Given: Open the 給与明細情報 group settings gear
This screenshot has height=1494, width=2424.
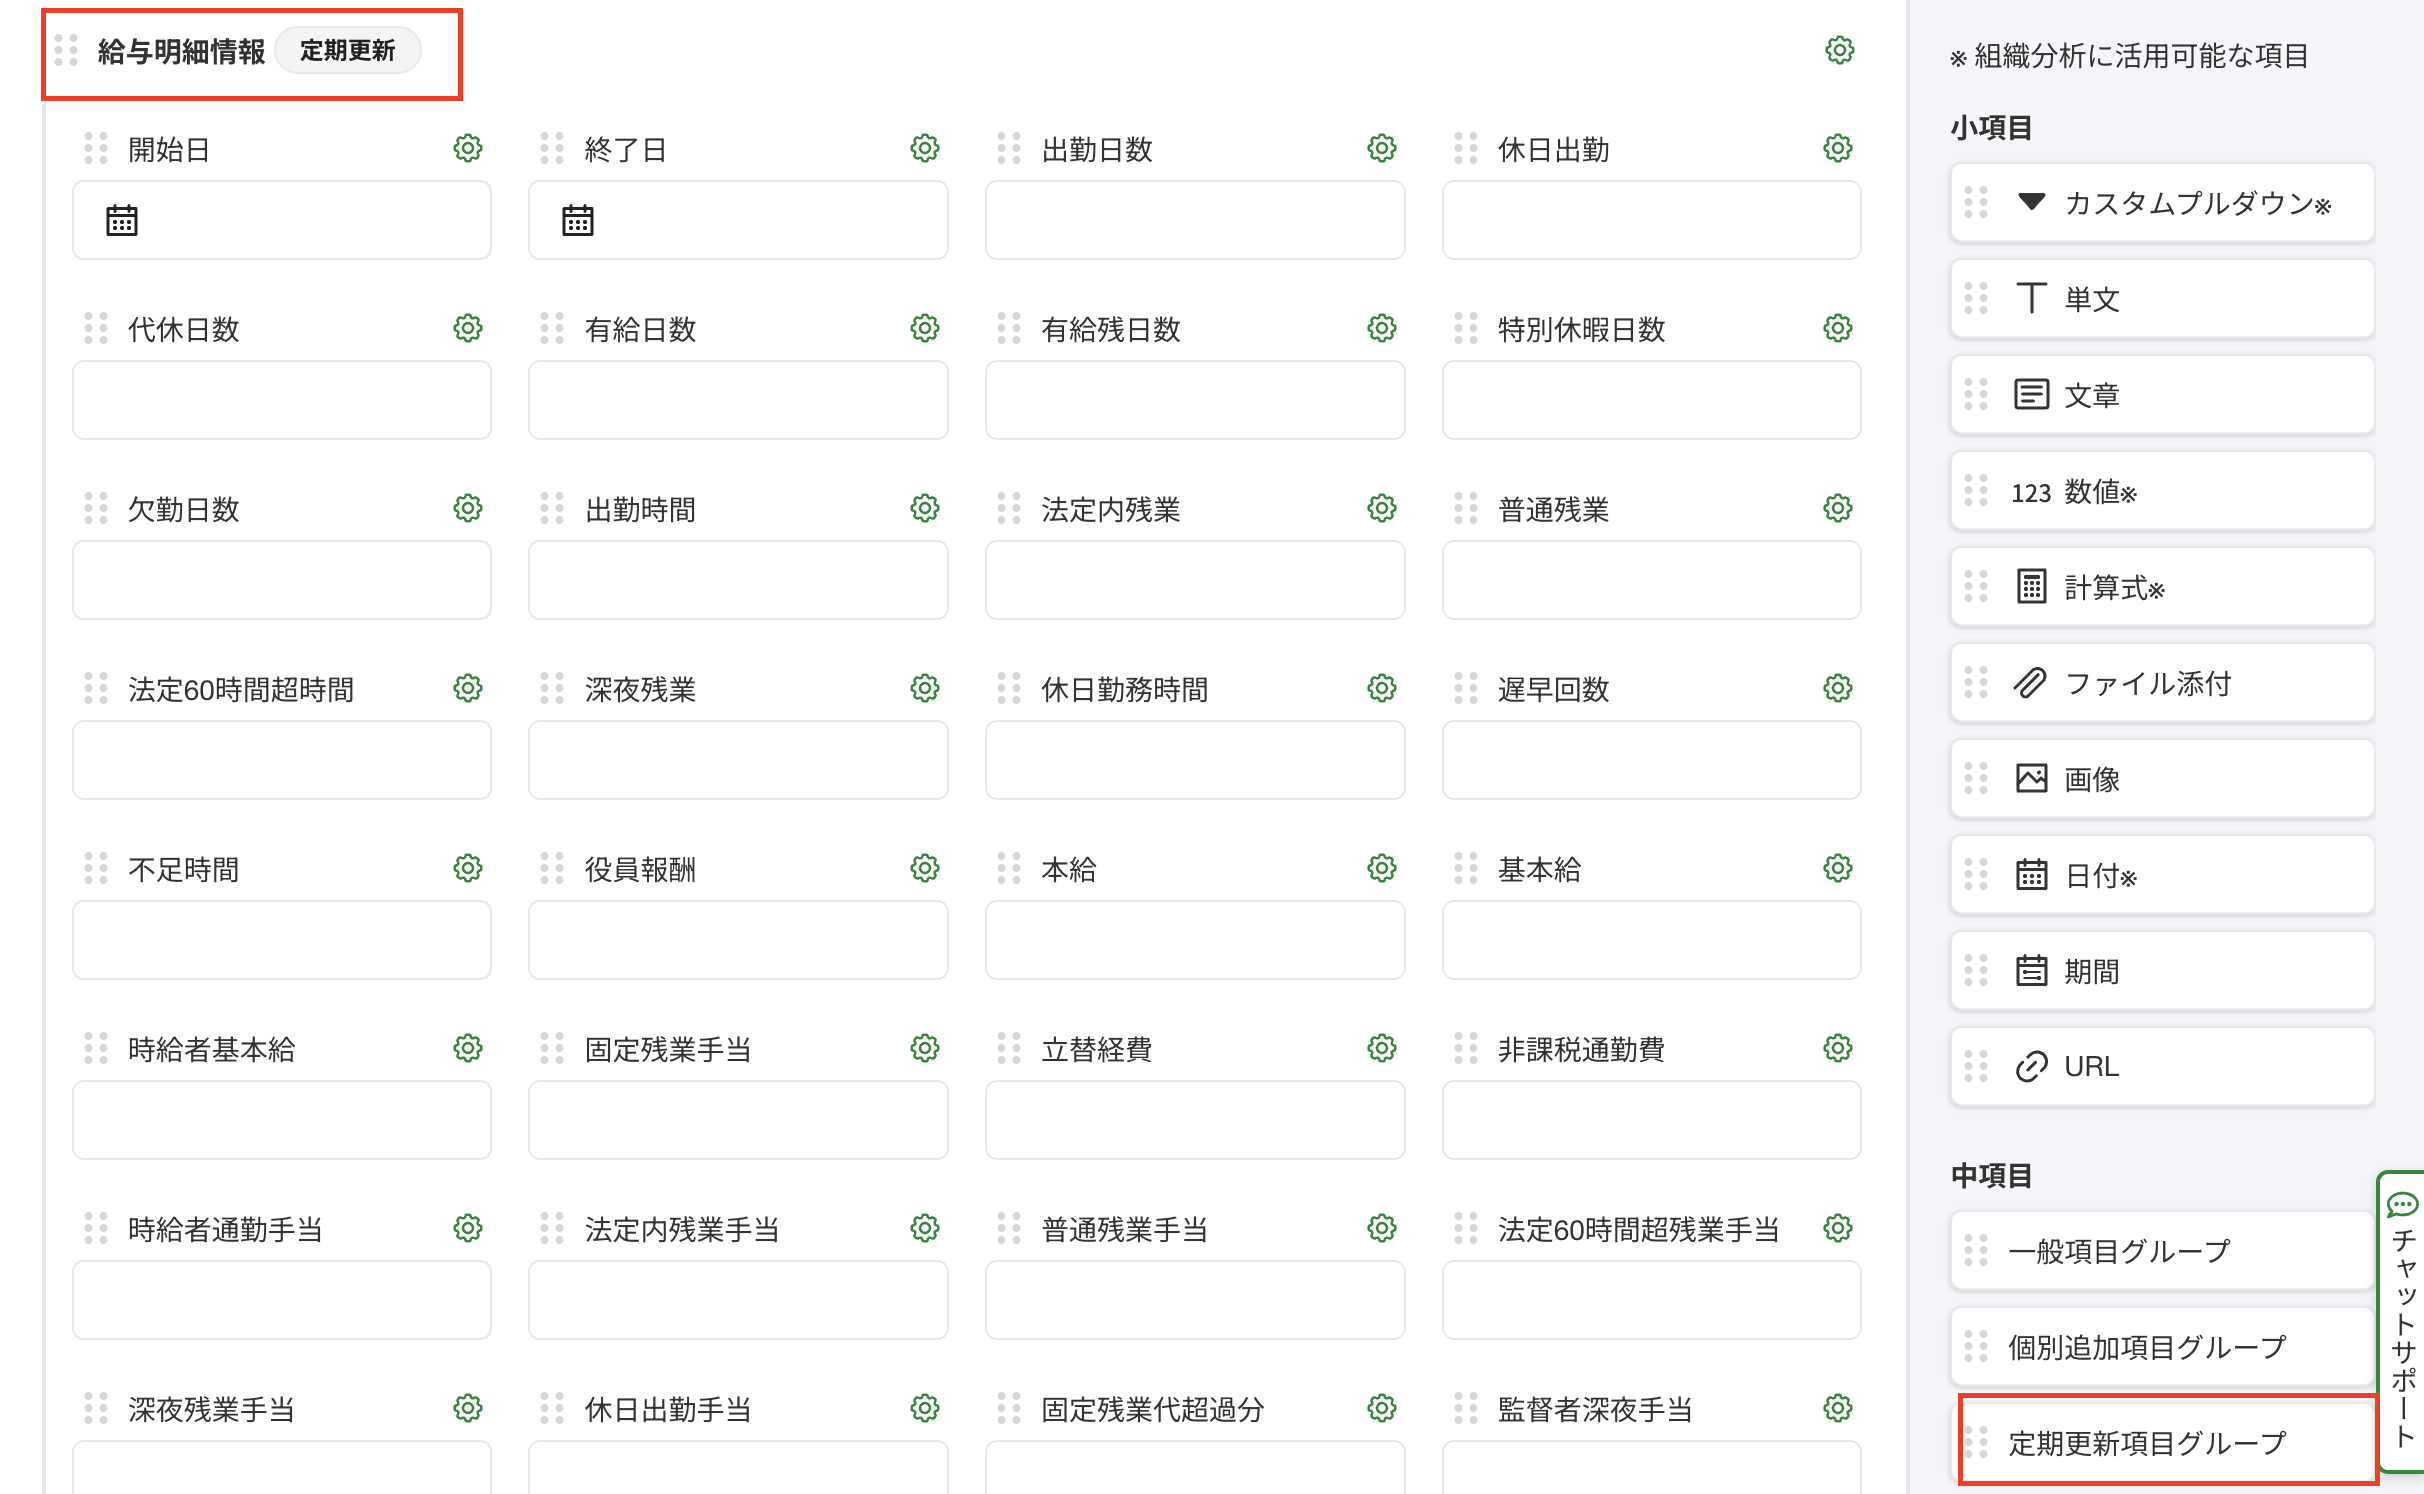Looking at the screenshot, I should coord(1839,51).
